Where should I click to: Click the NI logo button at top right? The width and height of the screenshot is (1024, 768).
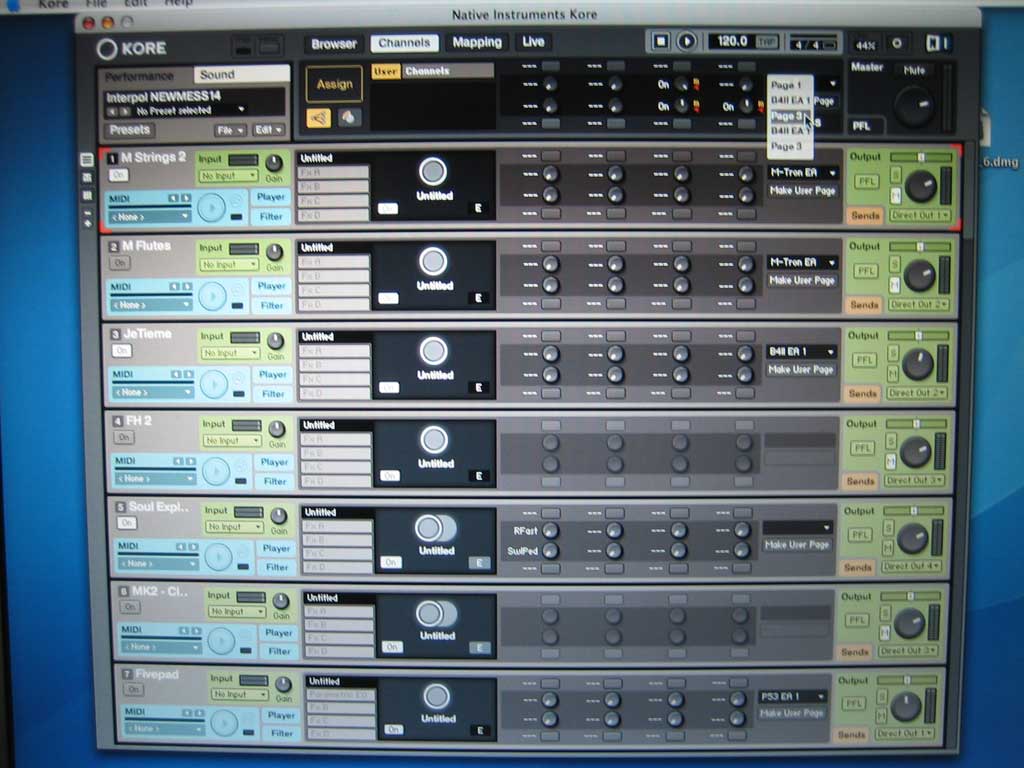(x=938, y=44)
